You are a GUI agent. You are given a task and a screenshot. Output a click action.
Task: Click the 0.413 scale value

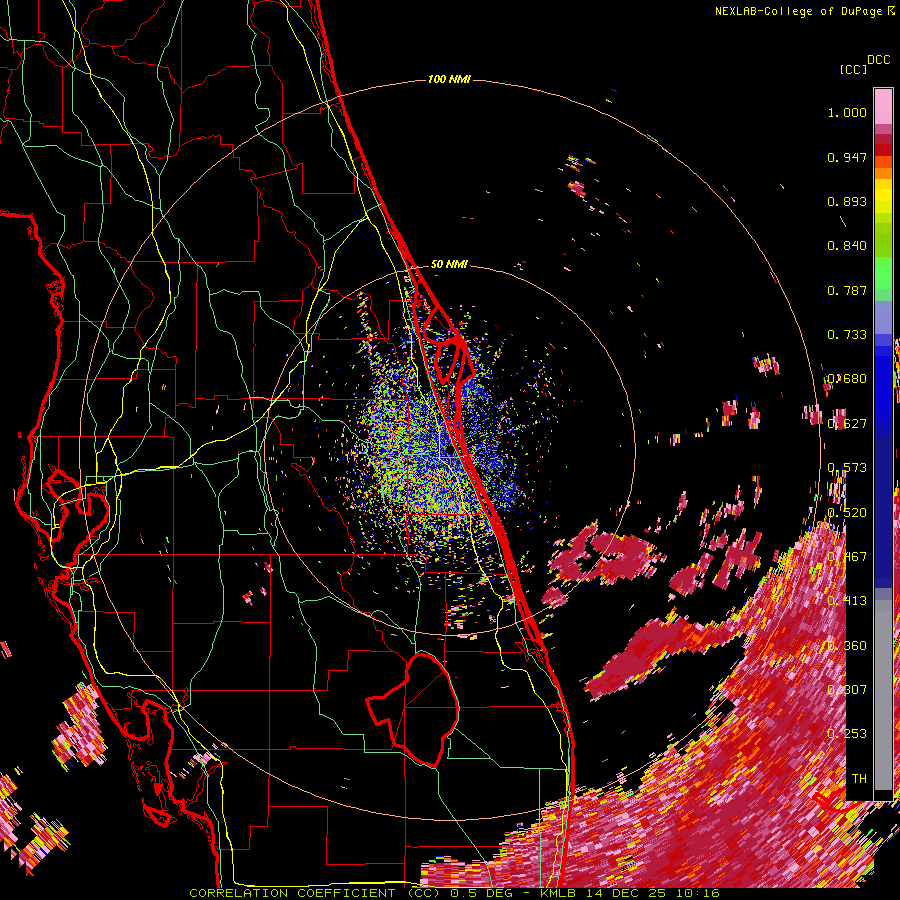coord(847,601)
